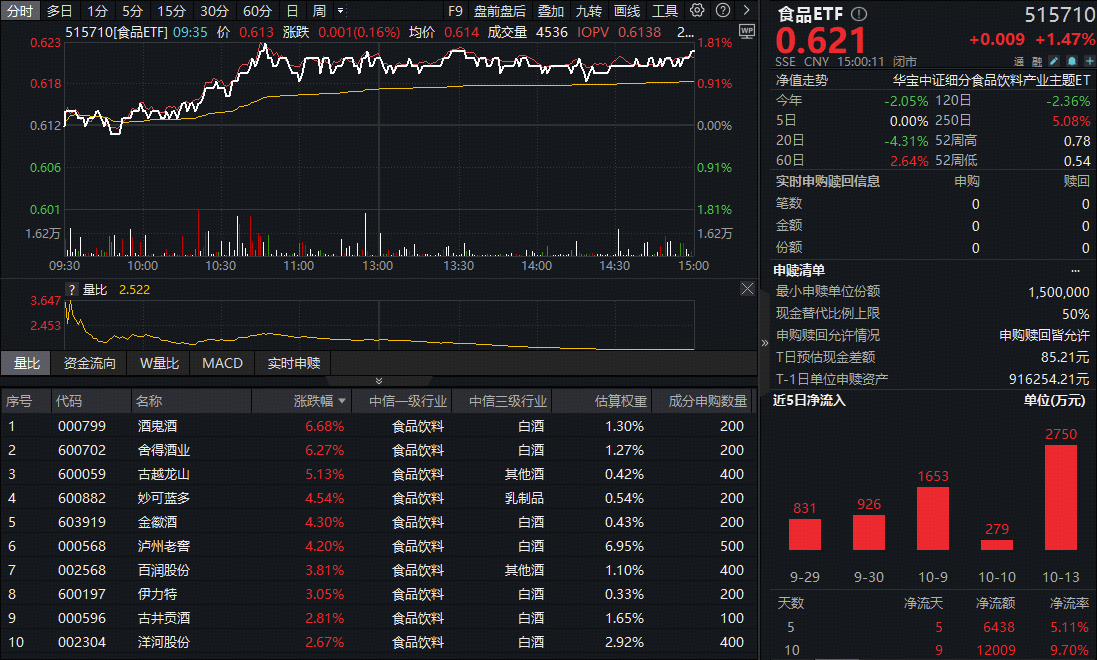Image resolution: width=1097 pixels, height=660 pixels.
Task: Click the help question mark in top toolbar
Action: coord(723,11)
